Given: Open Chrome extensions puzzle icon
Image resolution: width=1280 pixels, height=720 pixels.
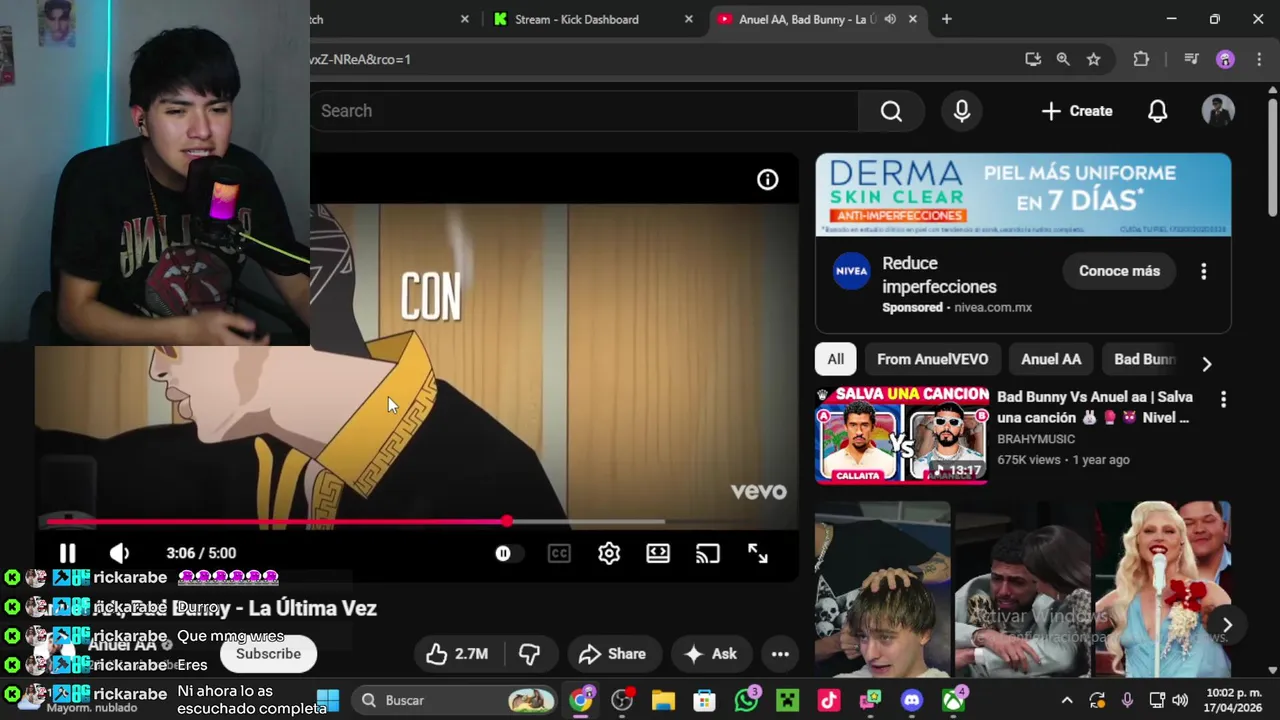Looking at the screenshot, I should [1141, 59].
